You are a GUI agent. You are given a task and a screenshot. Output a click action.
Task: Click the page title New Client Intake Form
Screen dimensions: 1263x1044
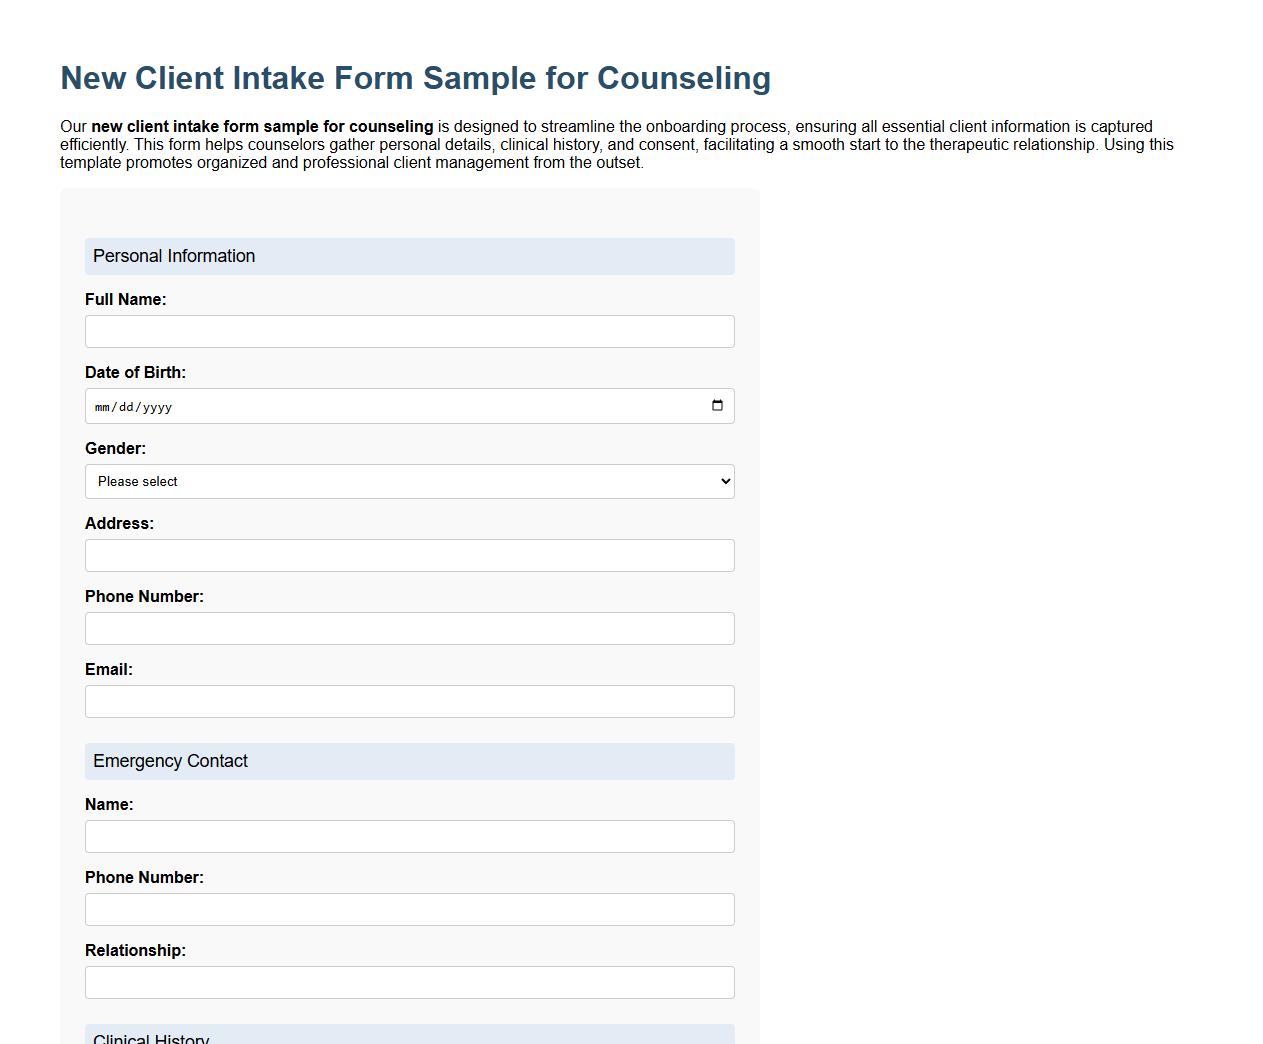point(416,78)
